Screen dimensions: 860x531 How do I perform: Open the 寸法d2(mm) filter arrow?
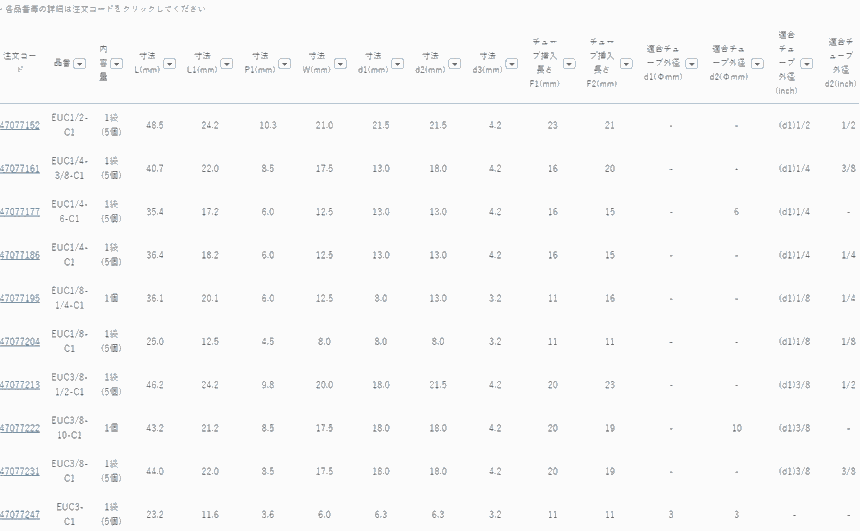455,63
